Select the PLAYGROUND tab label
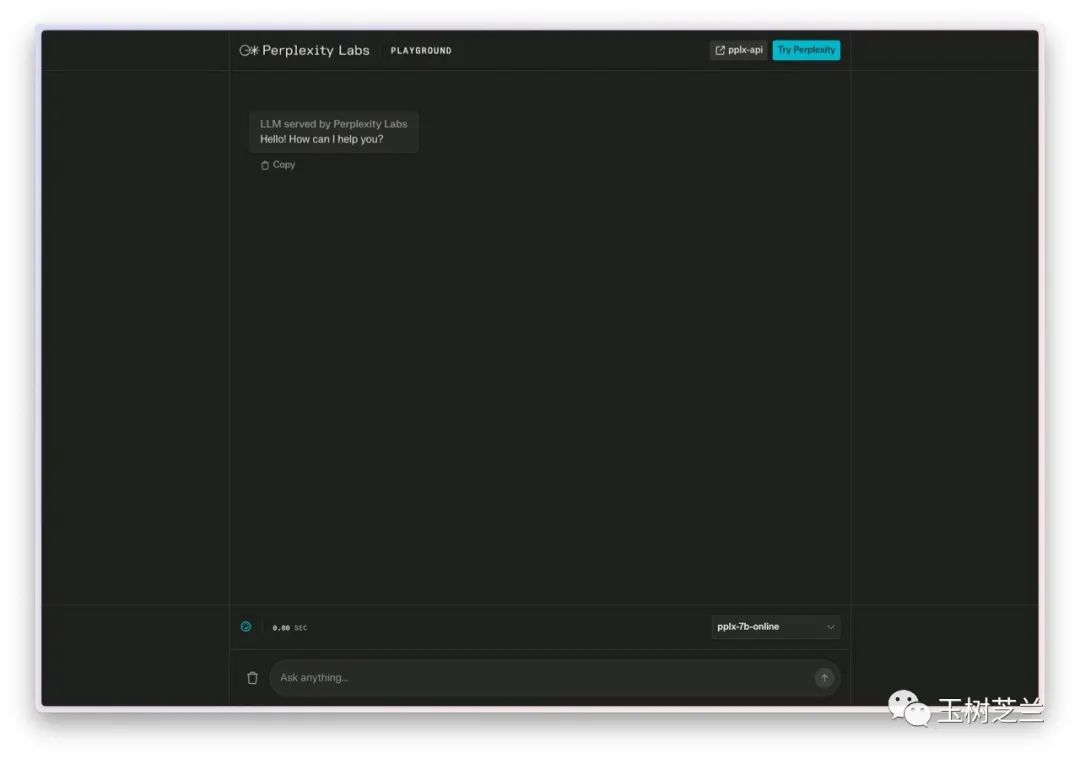1080x759 pixels. 421,50
